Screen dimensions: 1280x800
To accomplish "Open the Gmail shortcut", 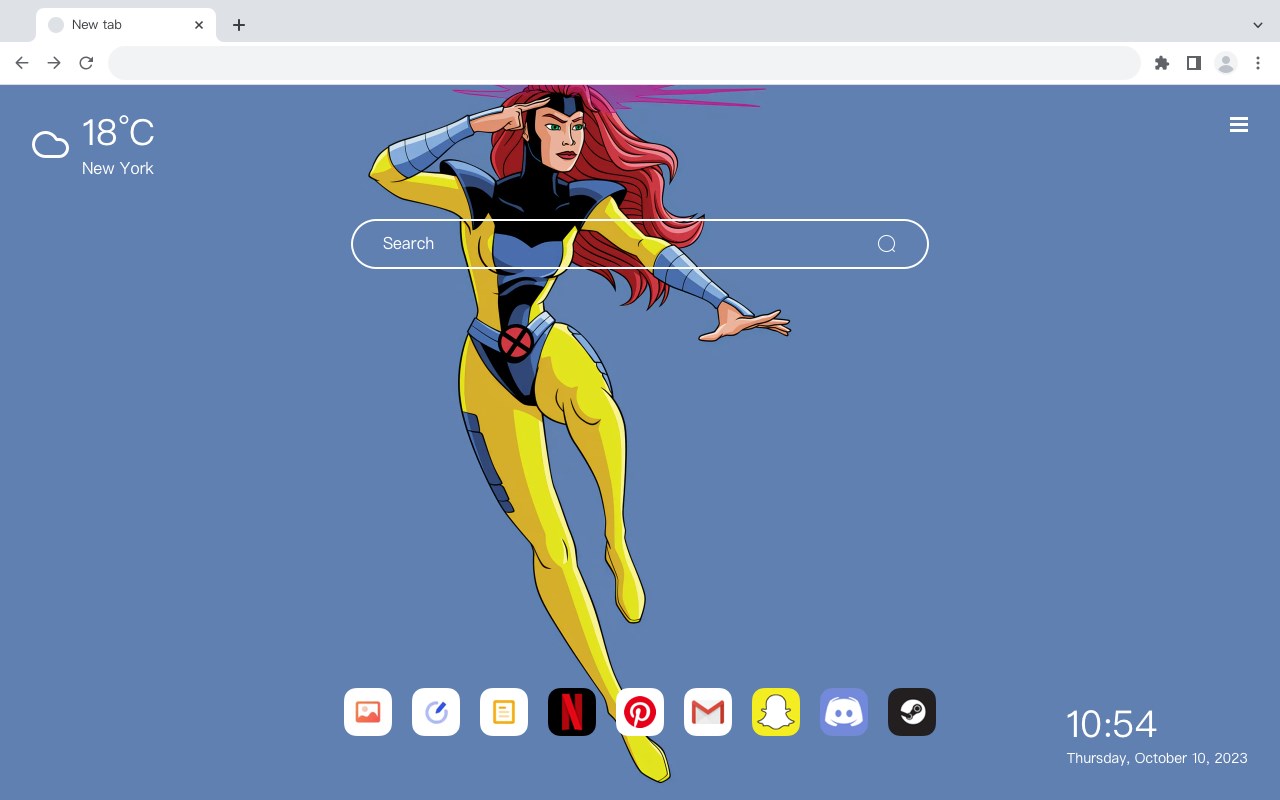I will [x=708, y=712].
